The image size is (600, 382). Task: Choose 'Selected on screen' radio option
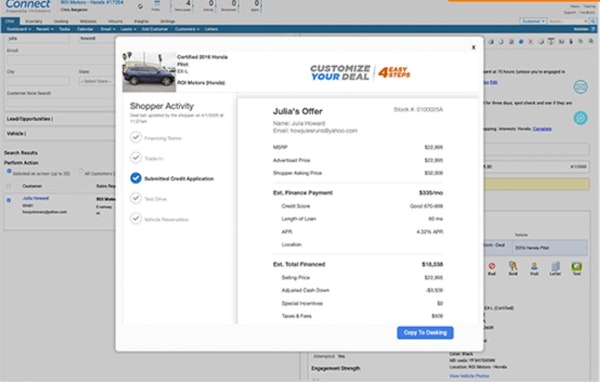click(9, 171)
